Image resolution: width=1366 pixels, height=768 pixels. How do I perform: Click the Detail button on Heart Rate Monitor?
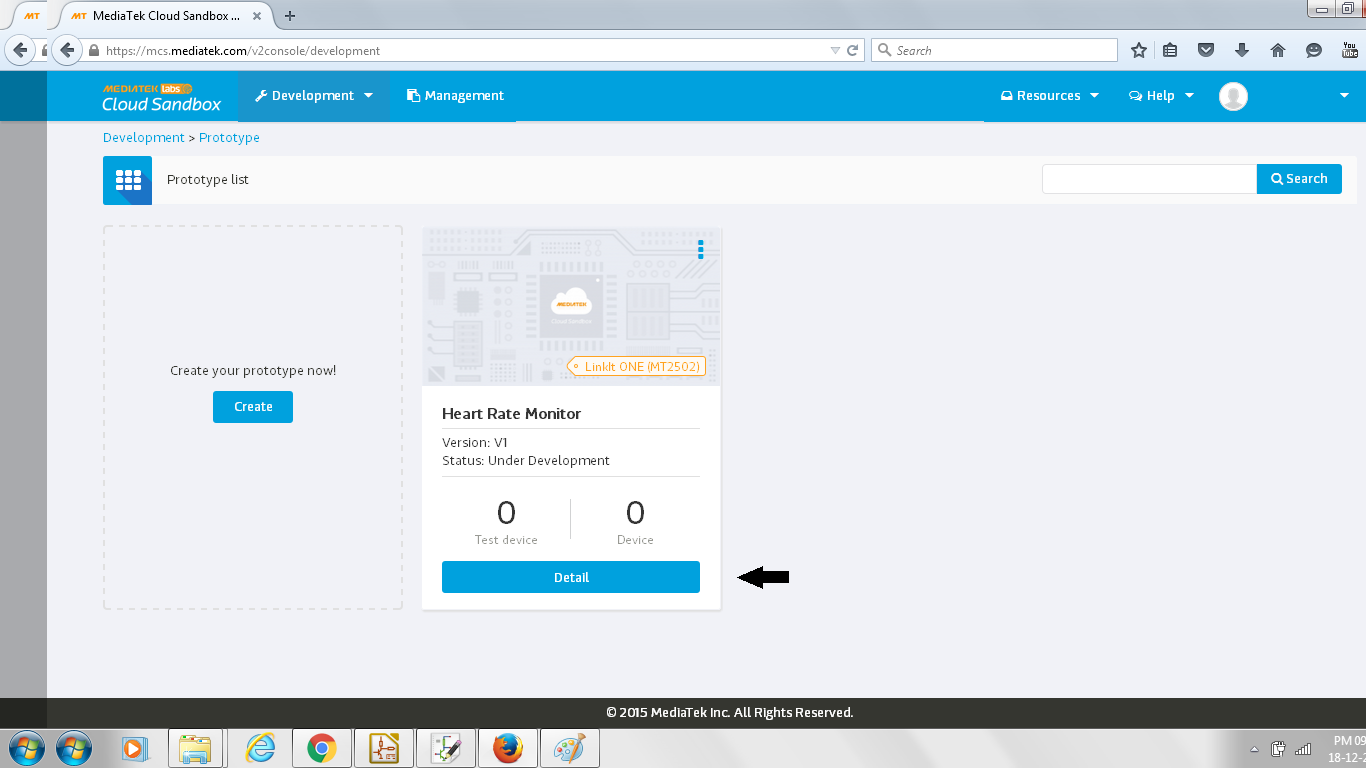point(571,577)
